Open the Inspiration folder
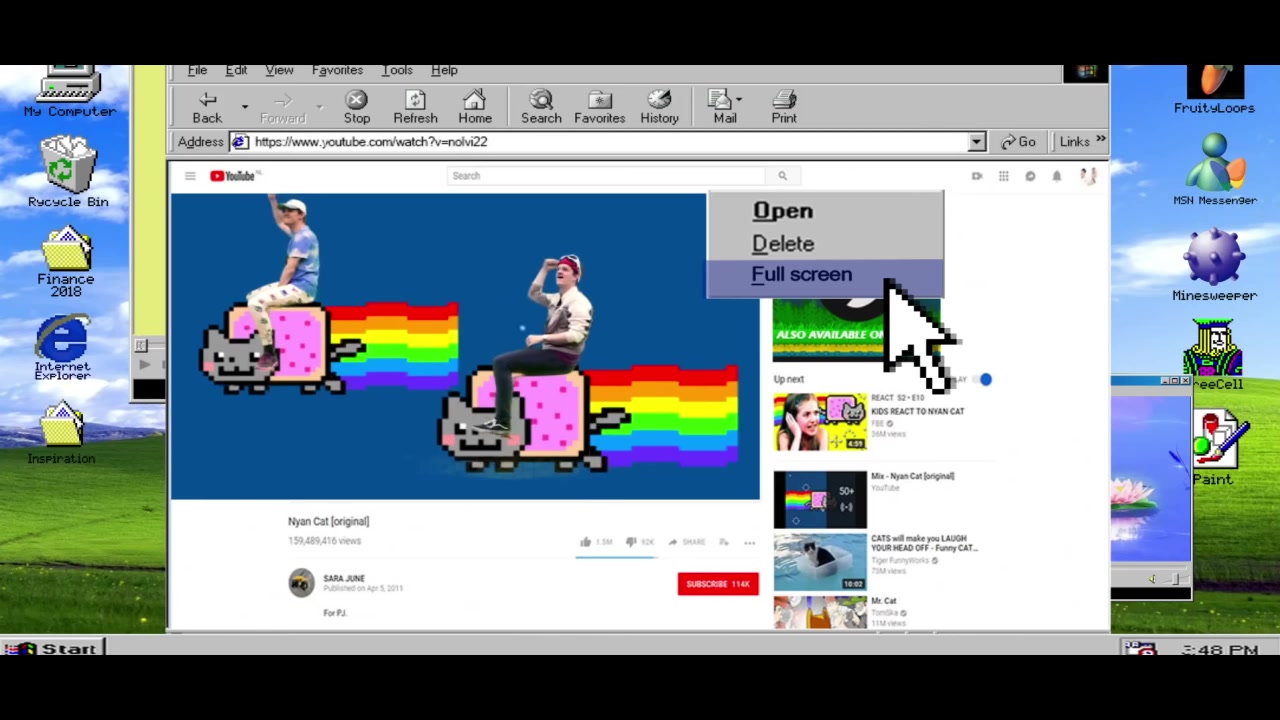The width and height of the screenshot is (1280, 720). [x=61, y=432]
